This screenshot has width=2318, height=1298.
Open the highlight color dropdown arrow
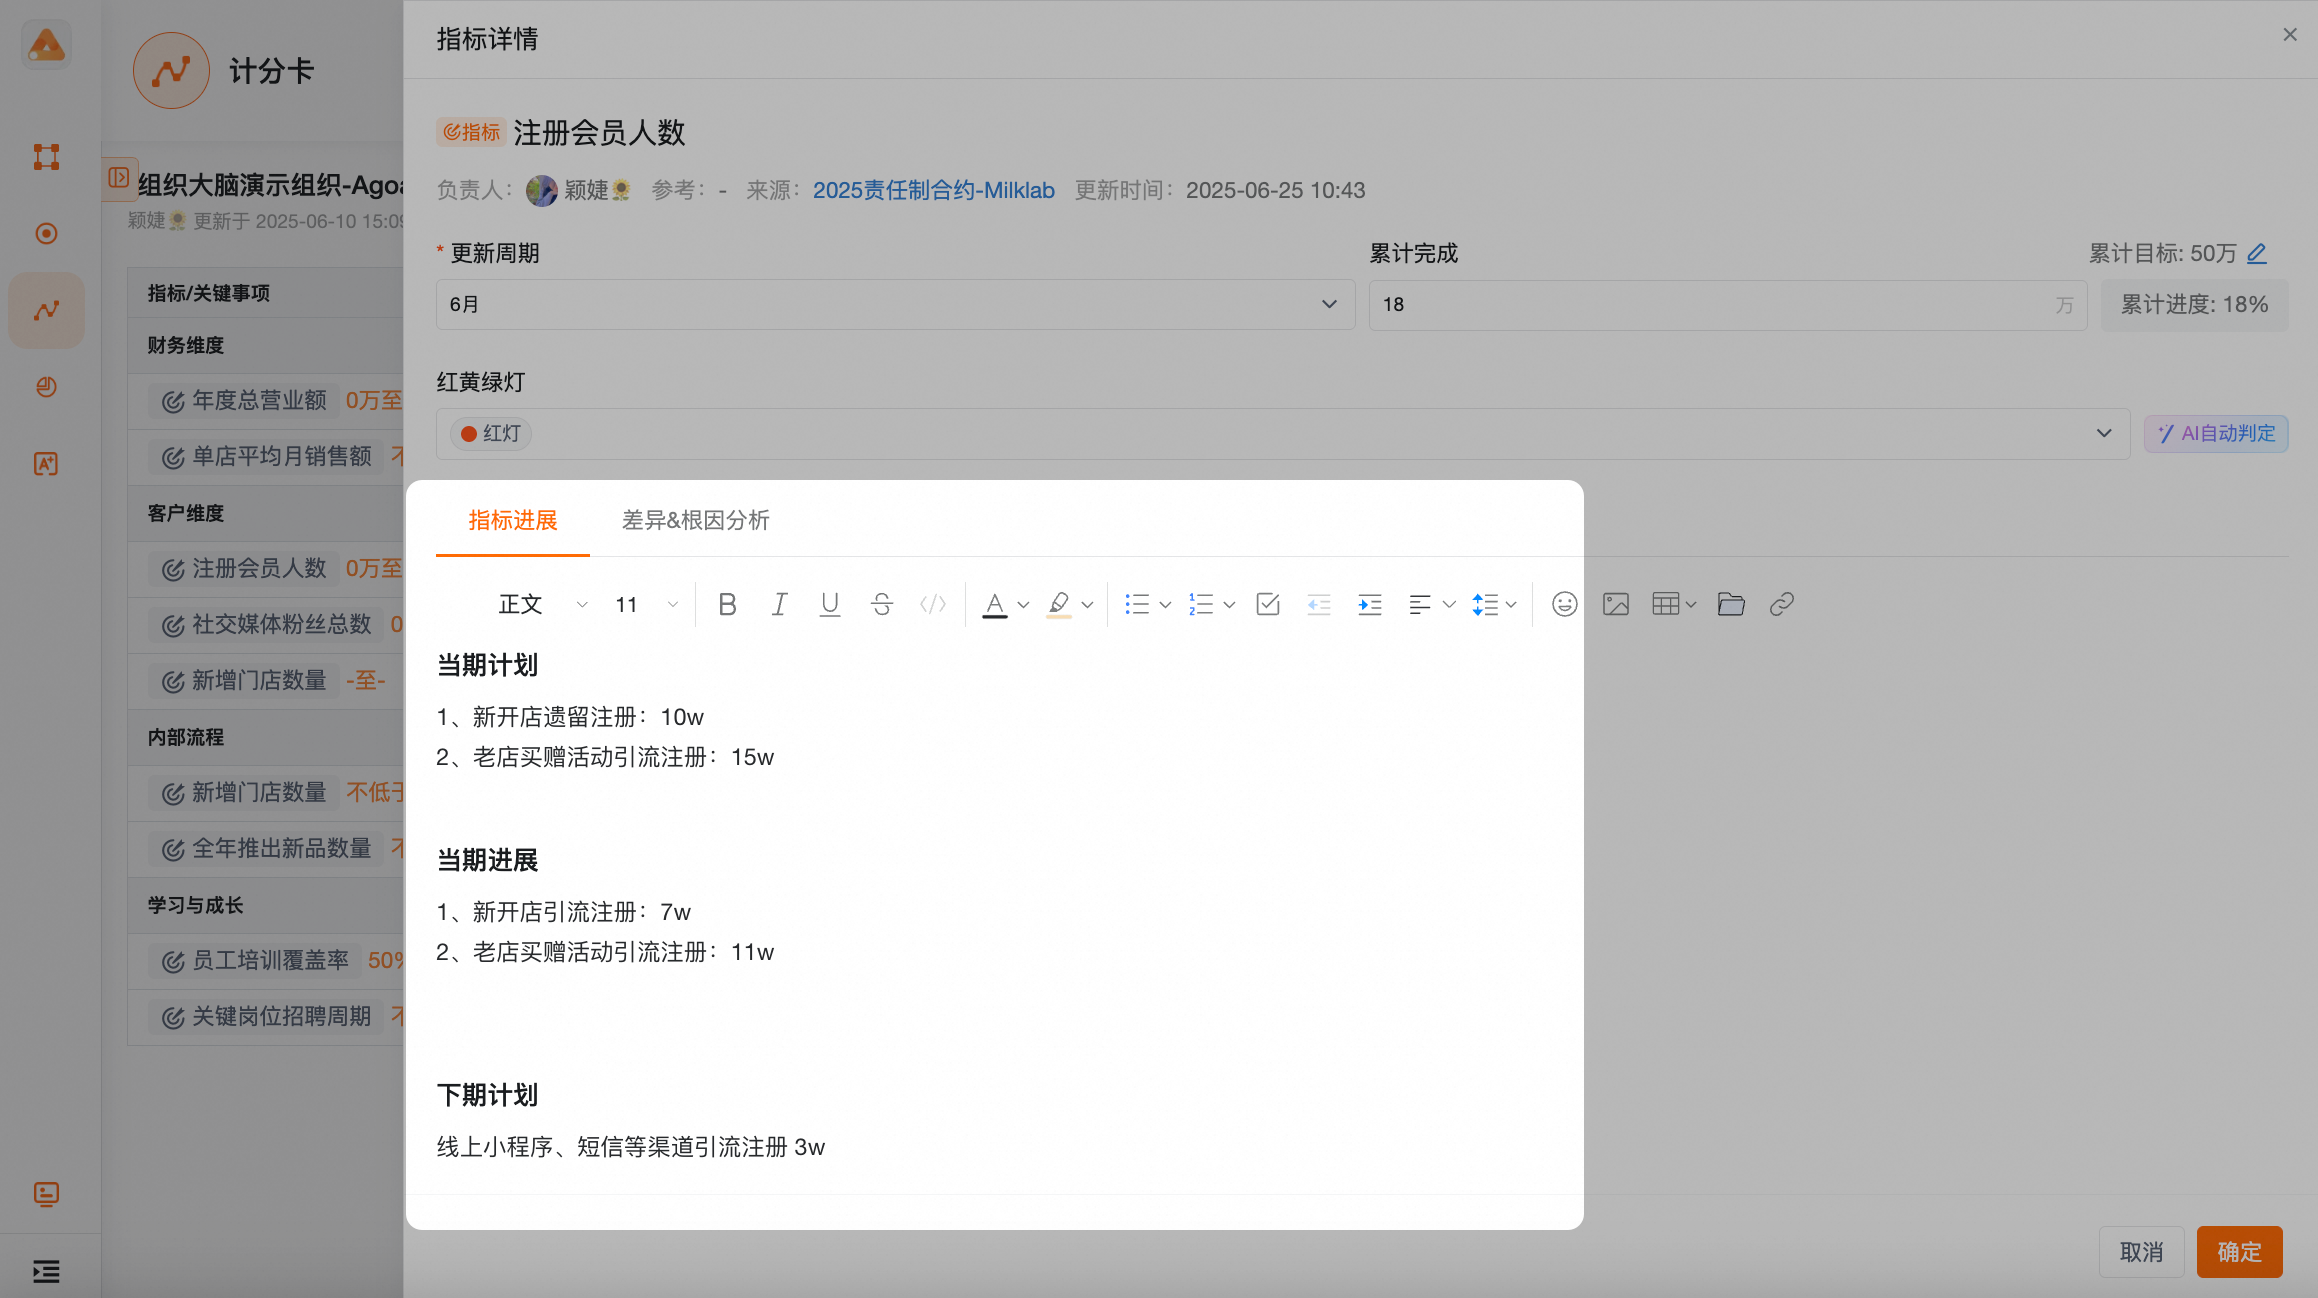1087,605
